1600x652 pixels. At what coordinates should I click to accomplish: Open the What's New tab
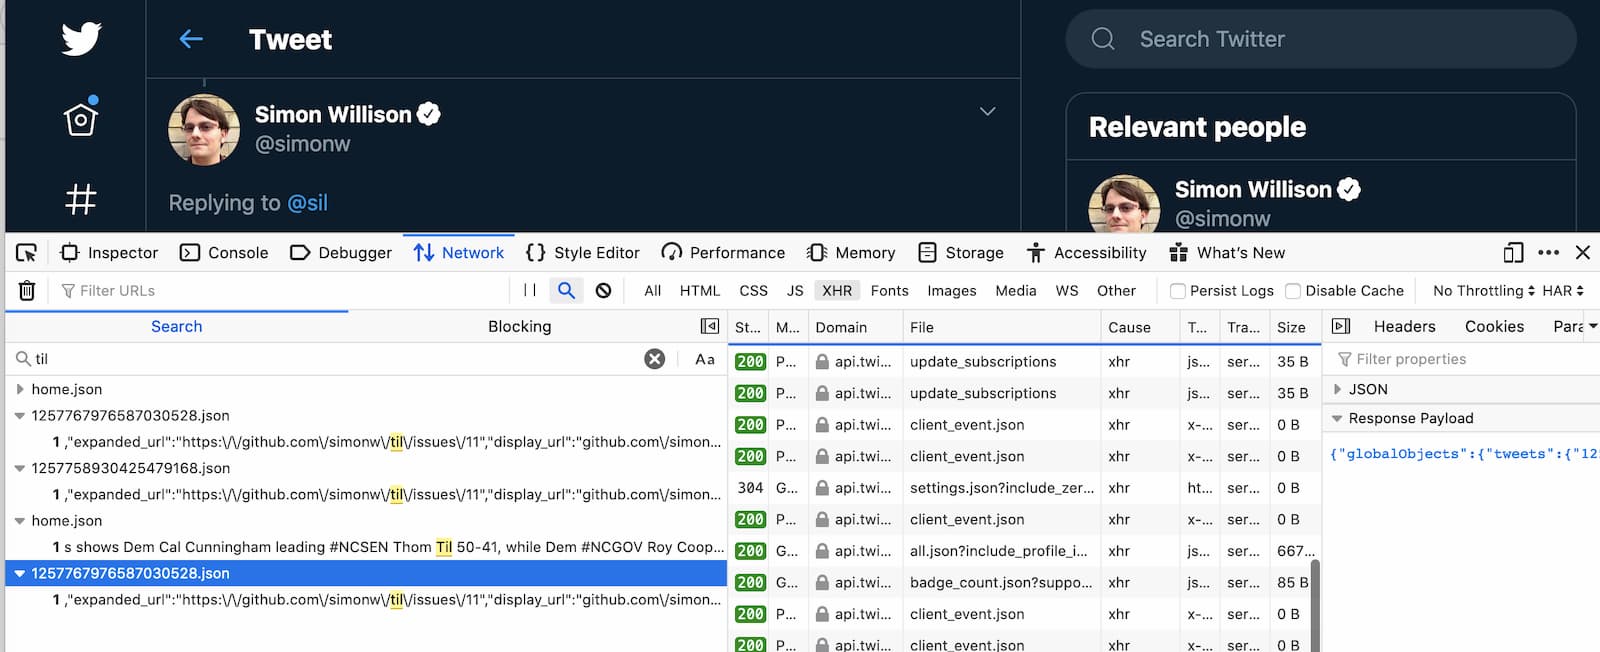1227,253
